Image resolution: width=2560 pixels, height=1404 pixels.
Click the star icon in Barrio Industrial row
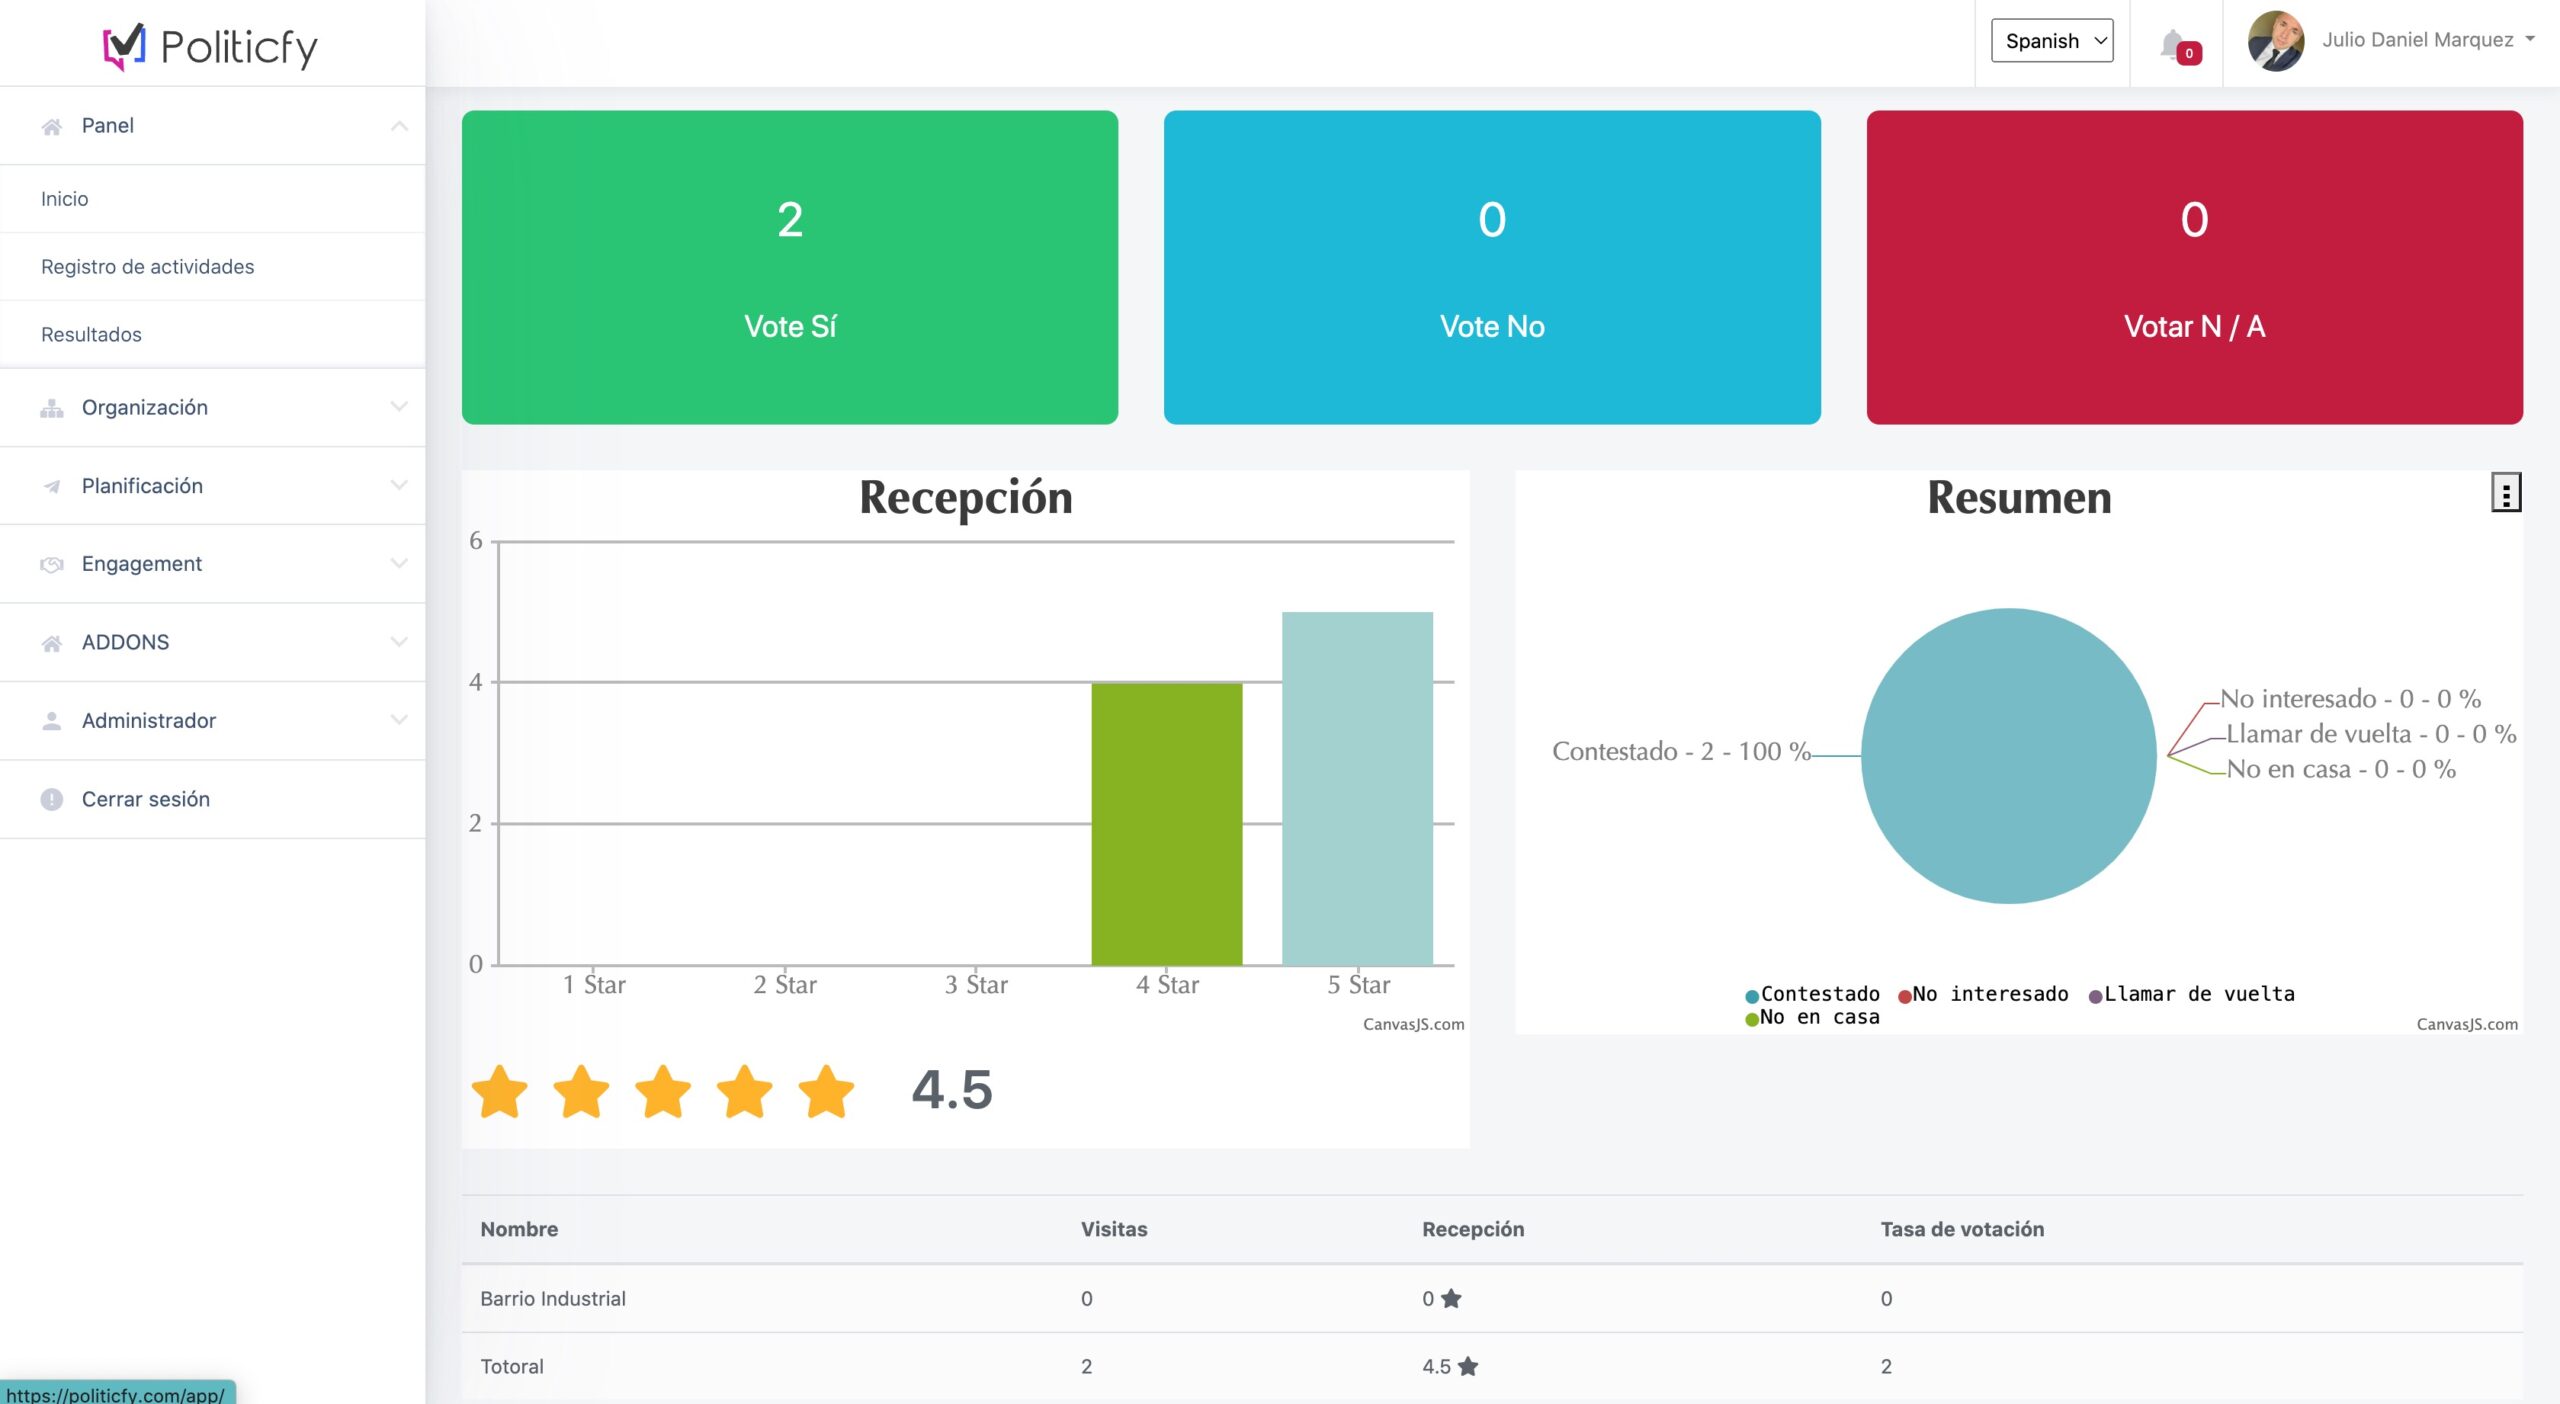[x=1451, y=1298]
